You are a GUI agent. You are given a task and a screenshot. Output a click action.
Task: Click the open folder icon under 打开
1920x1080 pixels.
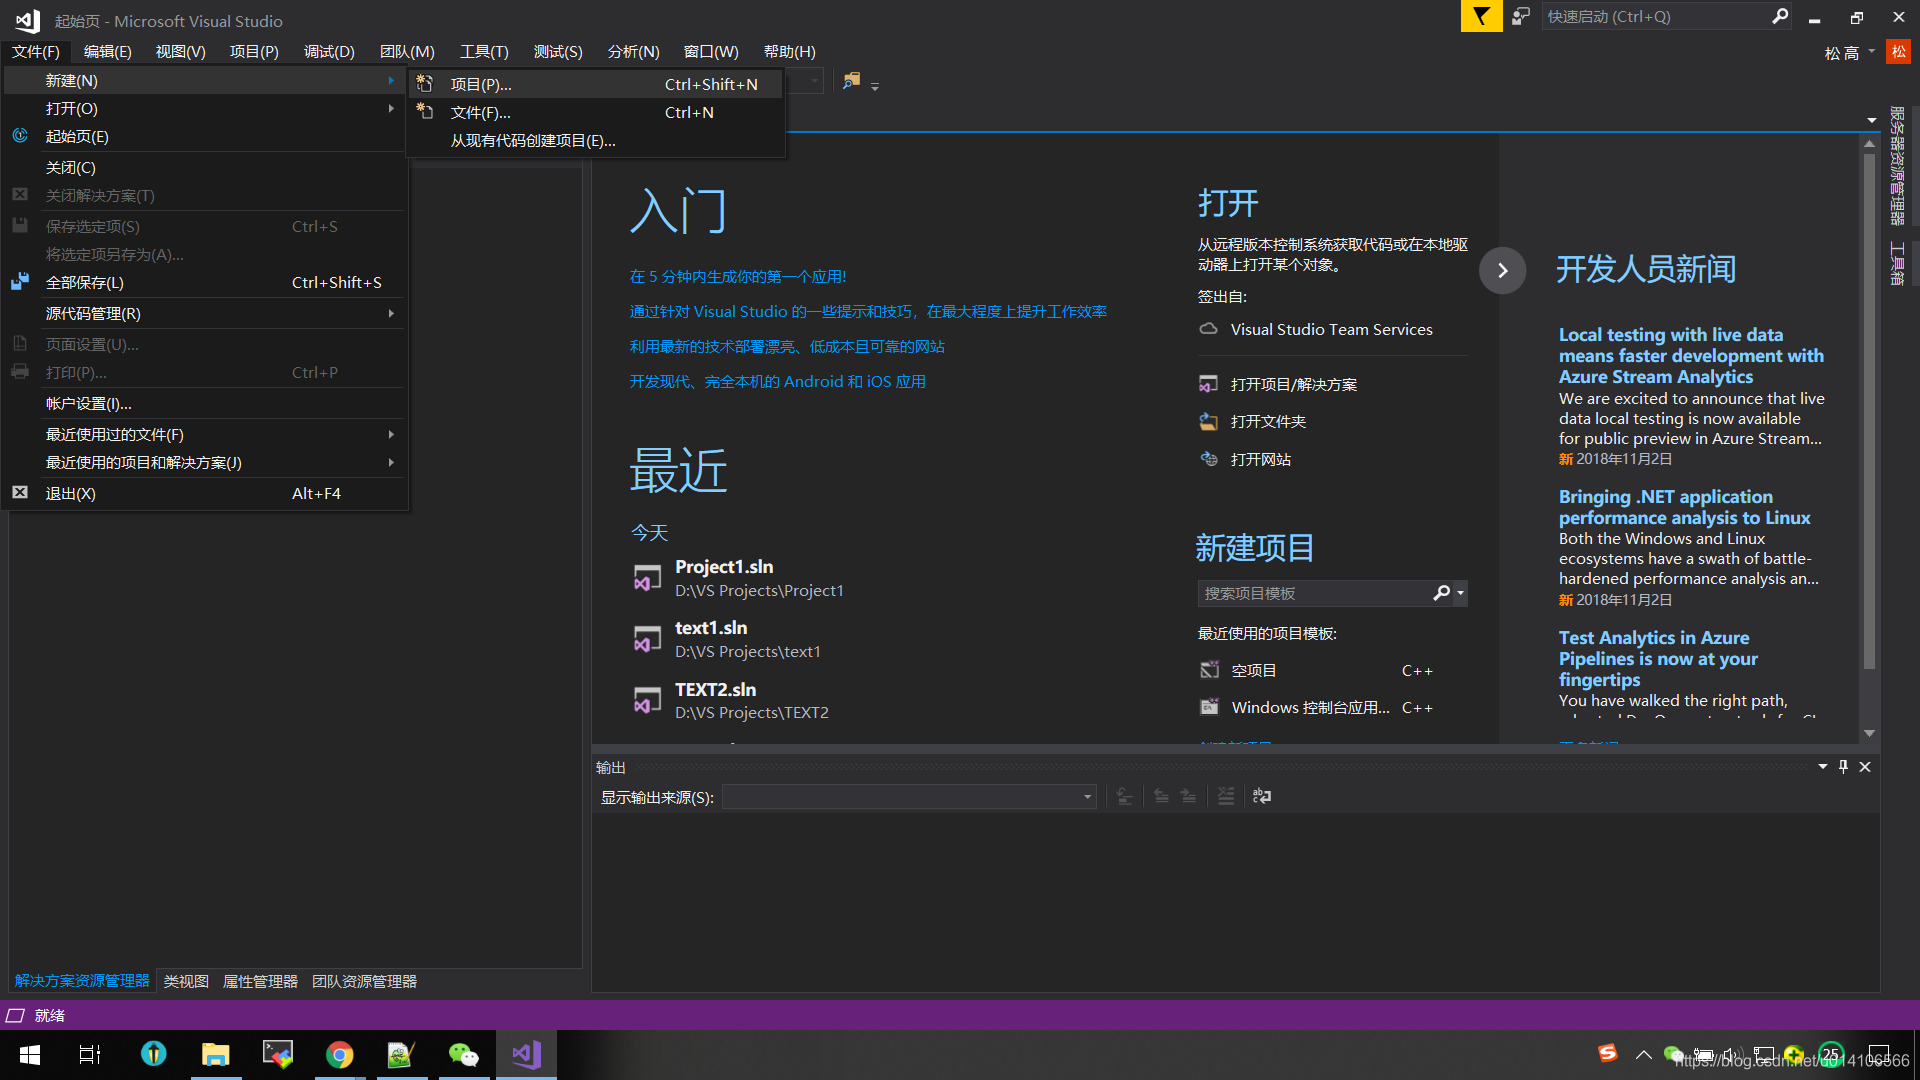pyautogui.click(x=1208, y=422)
